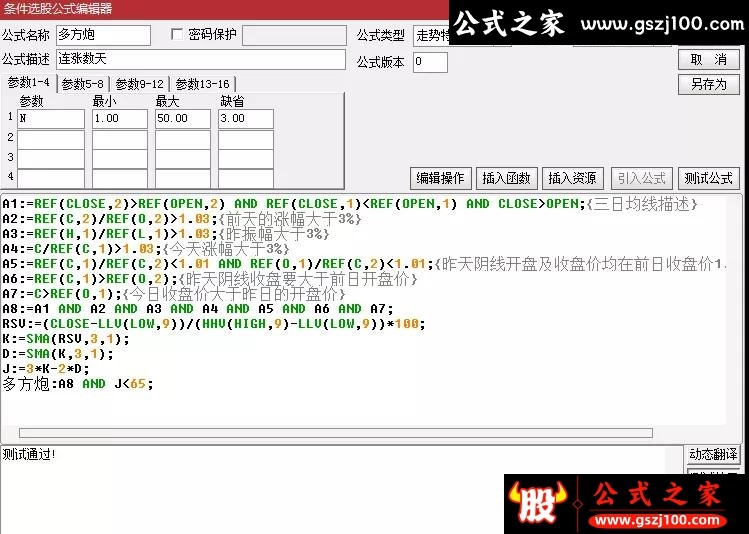Switch to the 参数5-8 tab

tap(83, 84)
